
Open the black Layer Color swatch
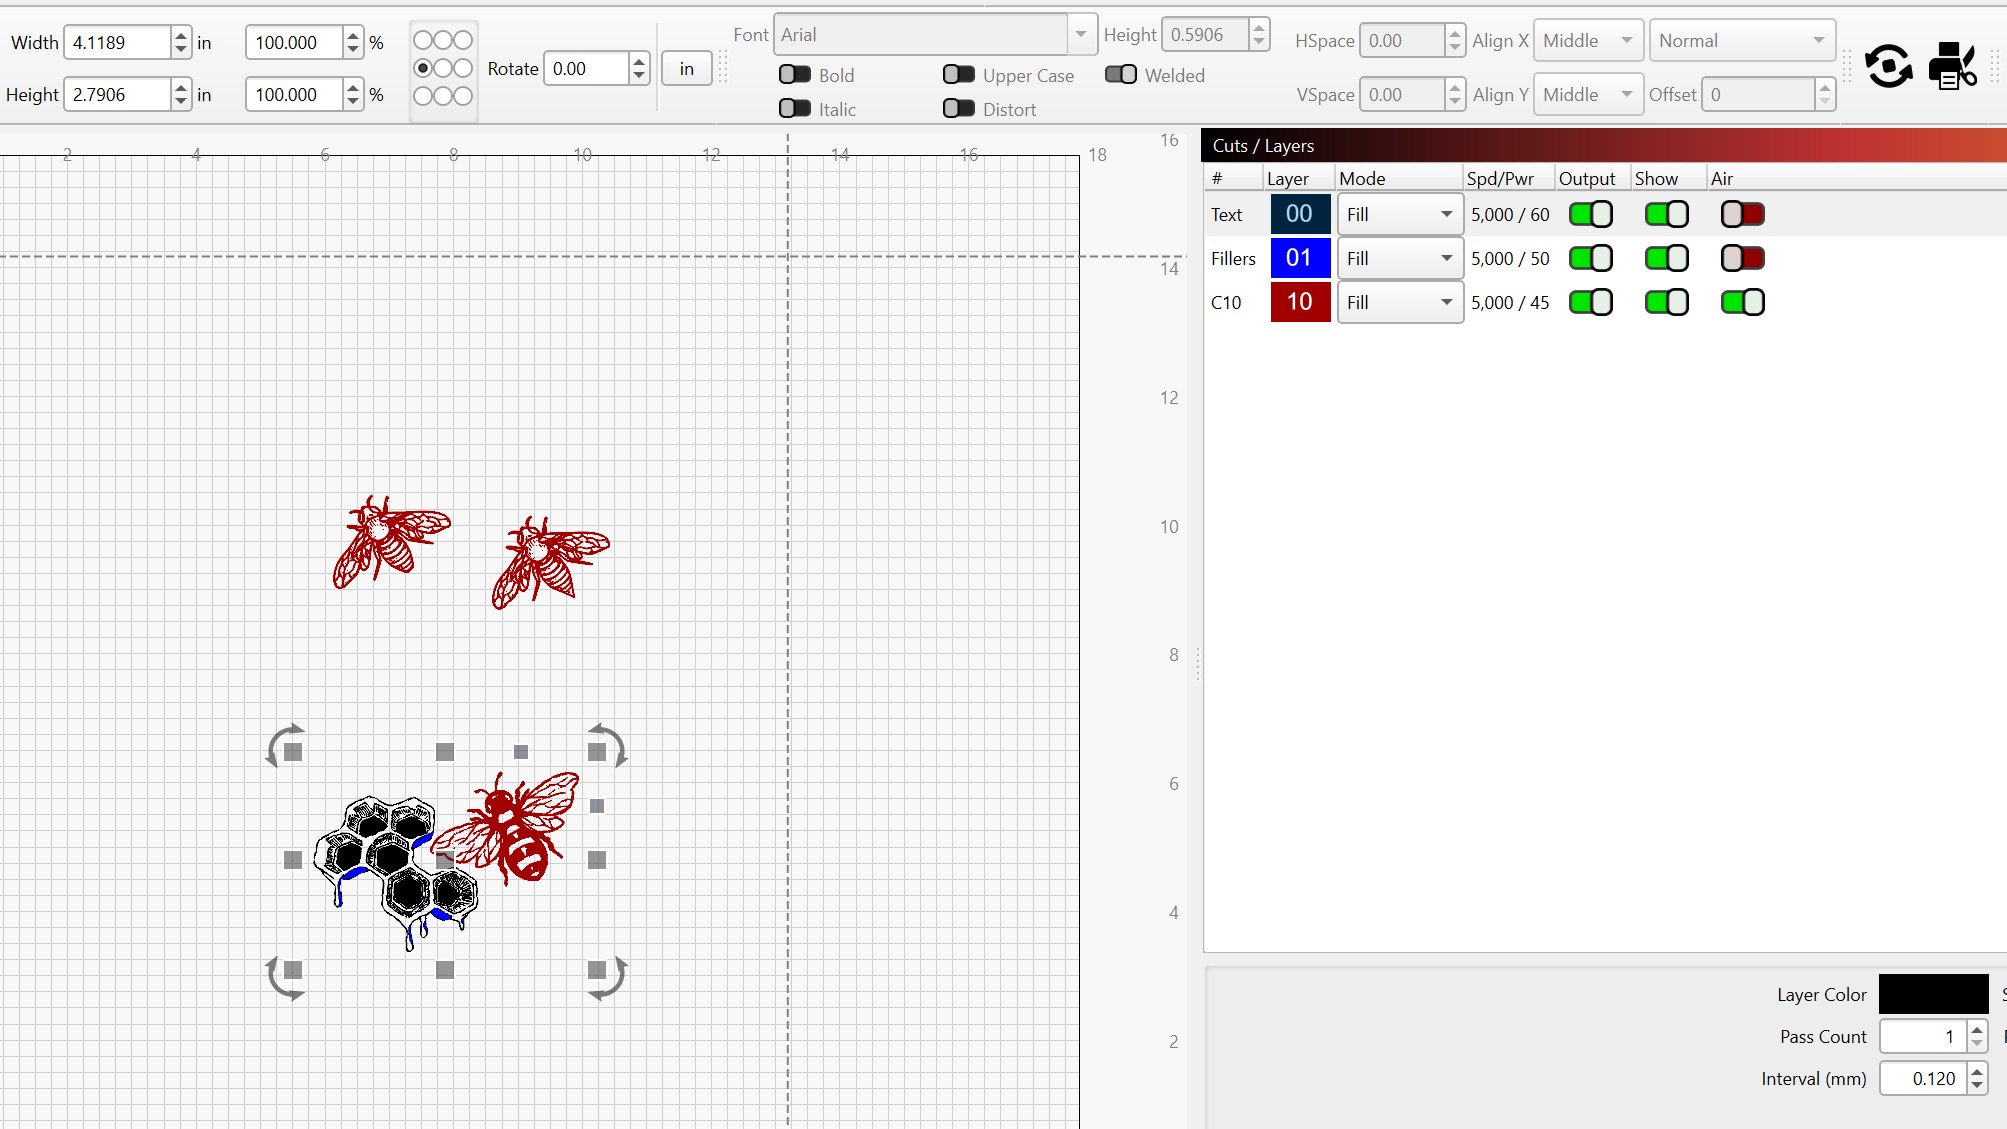pos(1932,994)
